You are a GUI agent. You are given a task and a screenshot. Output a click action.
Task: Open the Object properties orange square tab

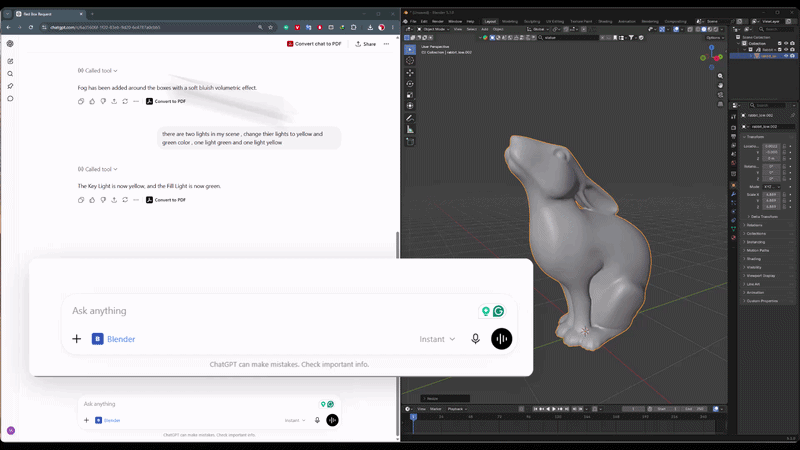733,185
